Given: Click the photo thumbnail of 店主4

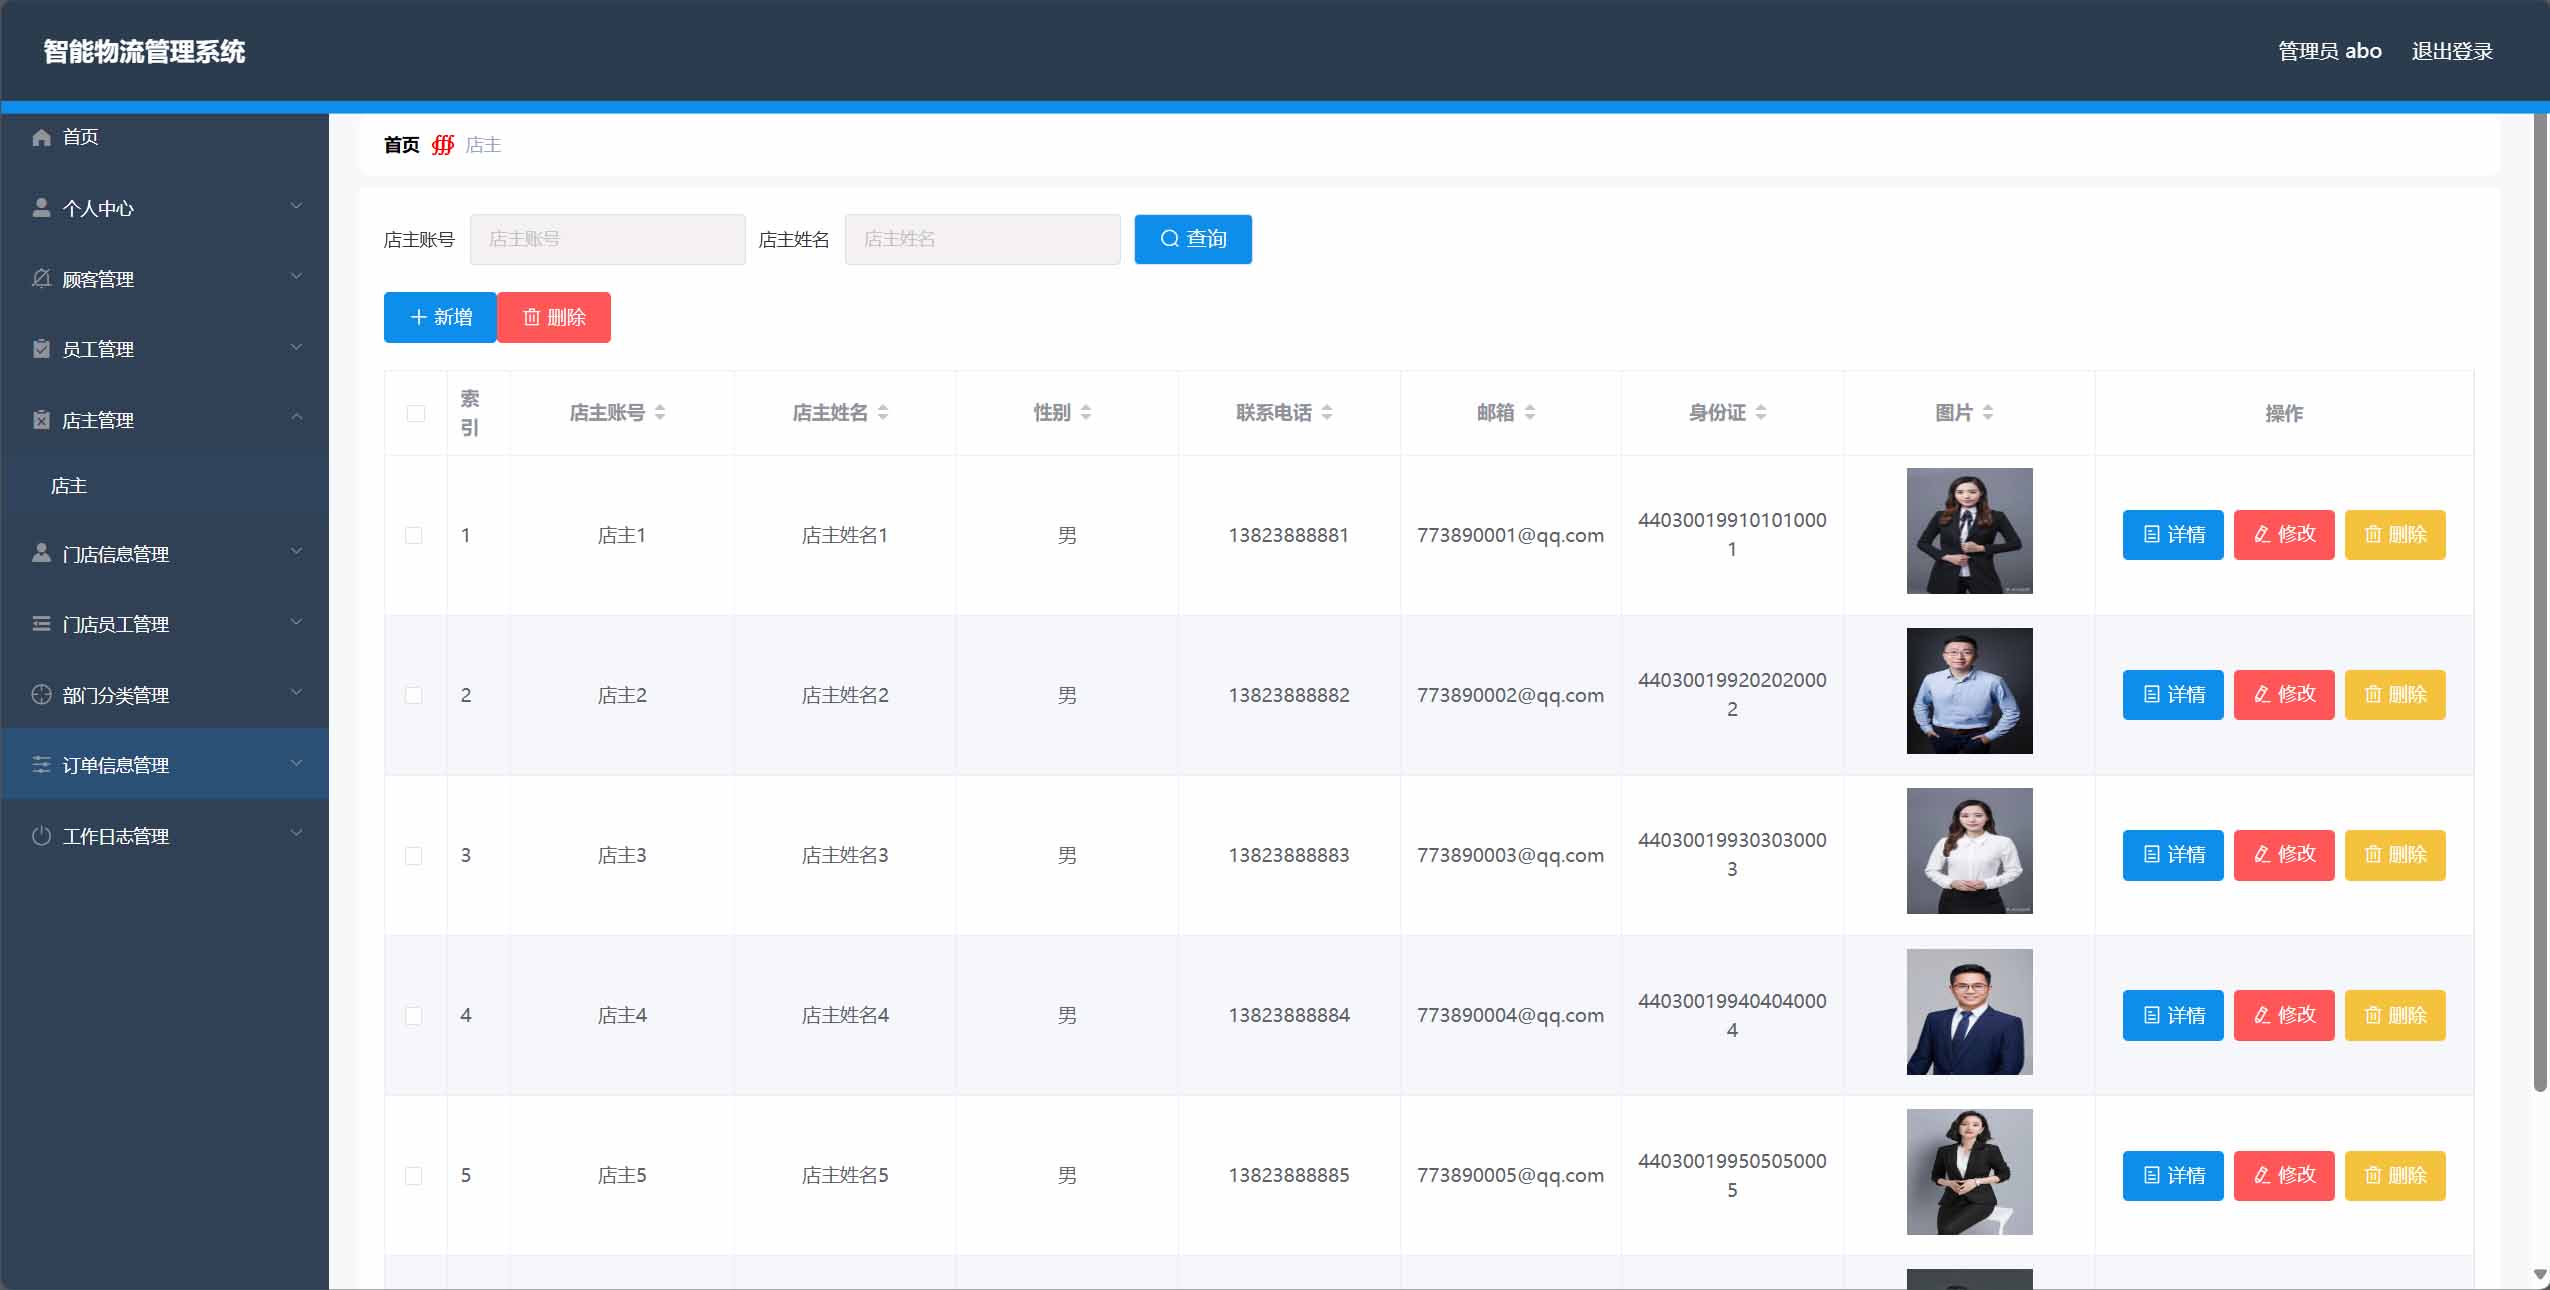Looking at the screenshot, I should click(x=1970, y=1012).
